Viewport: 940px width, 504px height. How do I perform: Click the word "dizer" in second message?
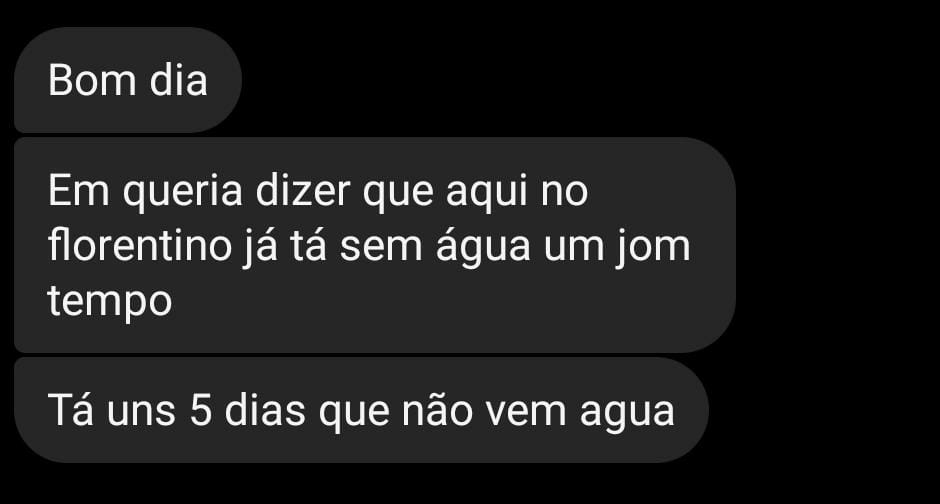[x=303, y=191]
